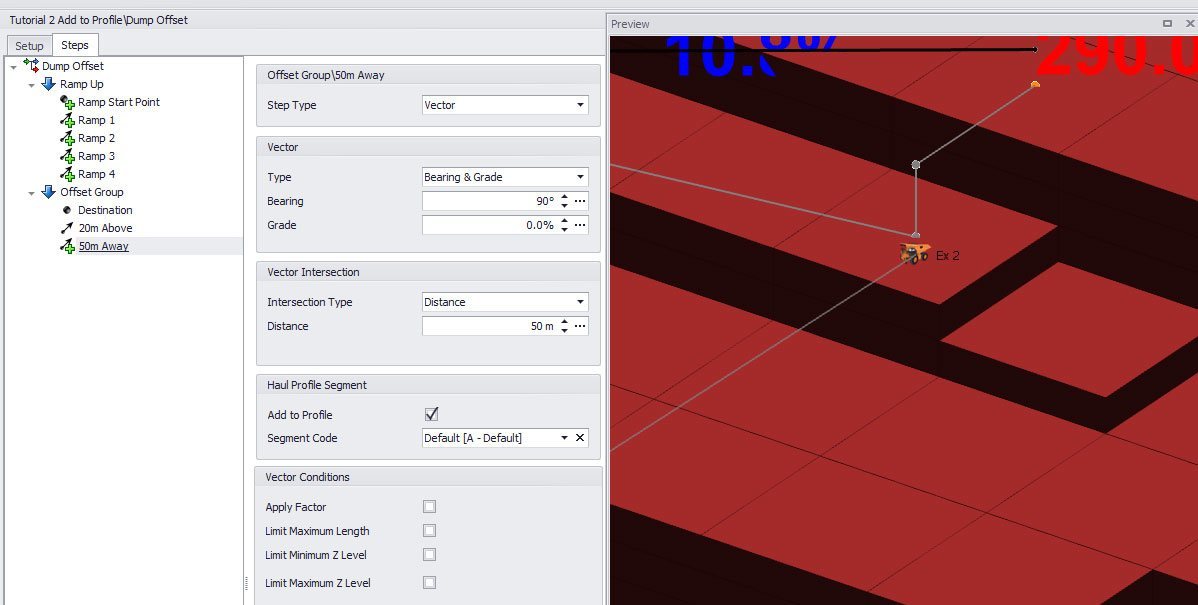The height and width of the screenshot is (605, 1198).
Task: Click the Ramp 3 vector icon
Action: tap(67, 157)
